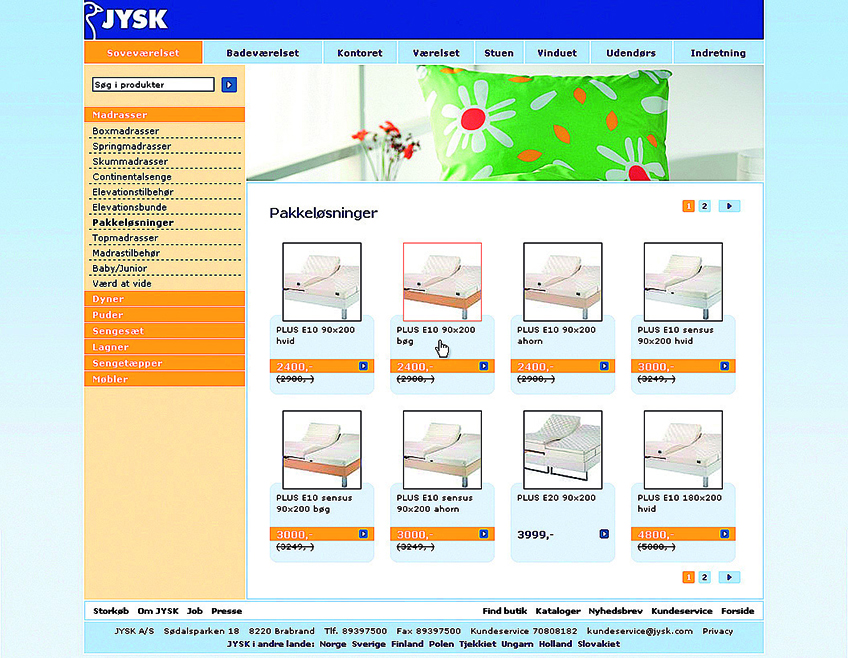Click arrow icon for PLUS E10 180x200 hvid
The width and height of the screenshot is (848, 658).
click(x=725, y=534)
